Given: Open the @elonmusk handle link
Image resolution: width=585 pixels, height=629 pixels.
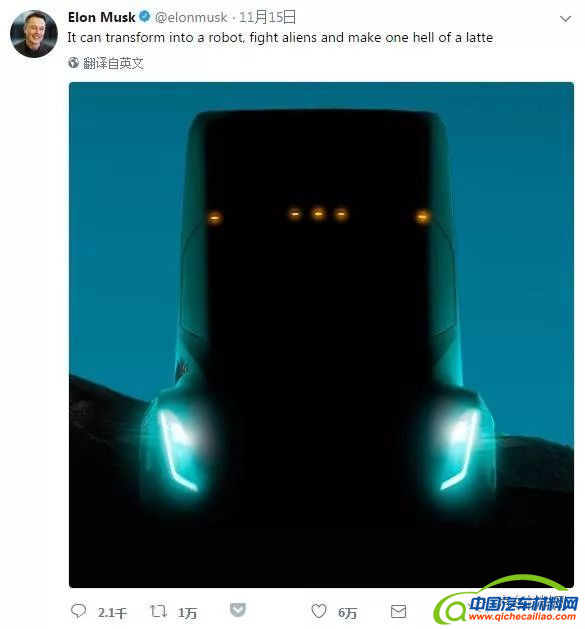Looking at the screenshot, I should pyautogui.click(x=191, y=17).
